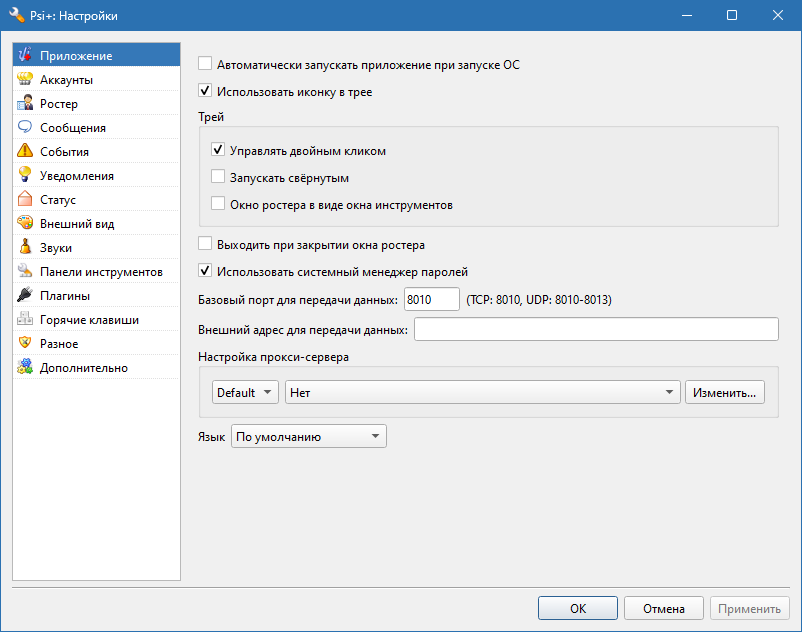Click the external data transfer address field
Viewport: 802px width, 632px height.
596,328
